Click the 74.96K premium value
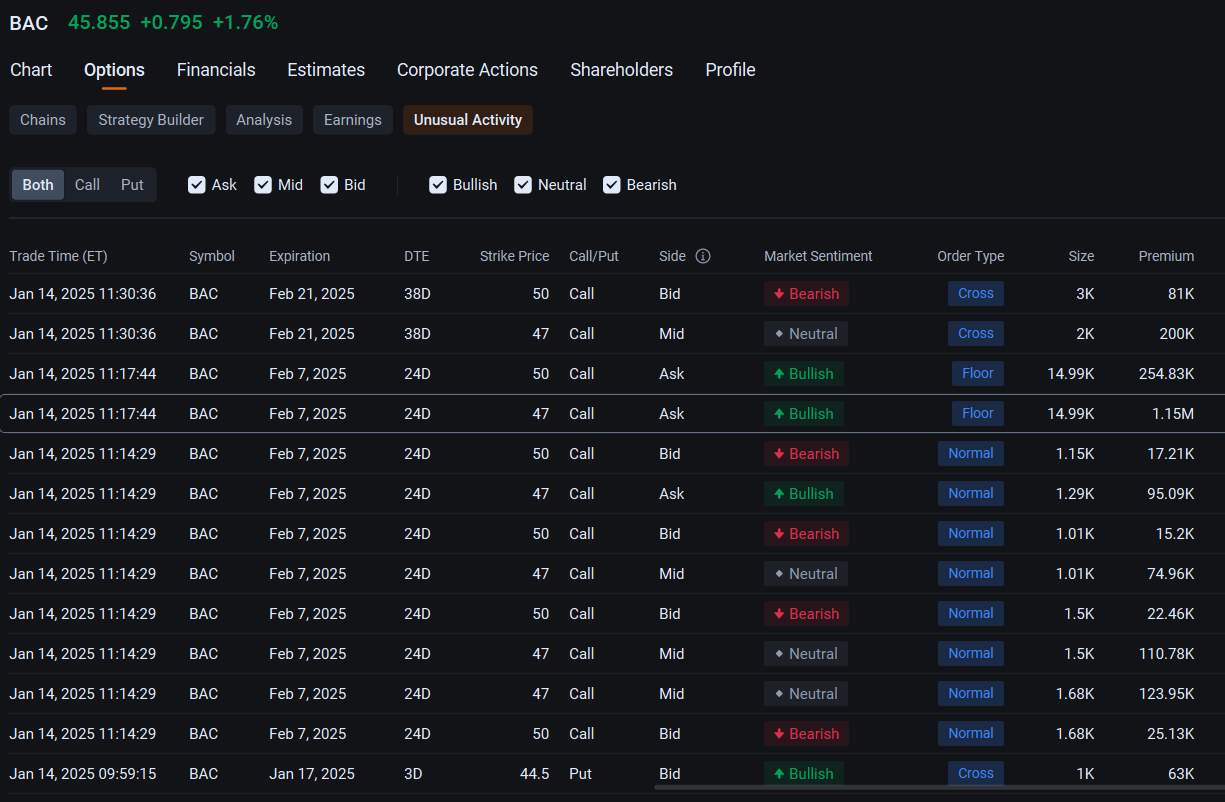This screenshot has height=802, width=1225. pyautogui.click(x=1170, y=574)
